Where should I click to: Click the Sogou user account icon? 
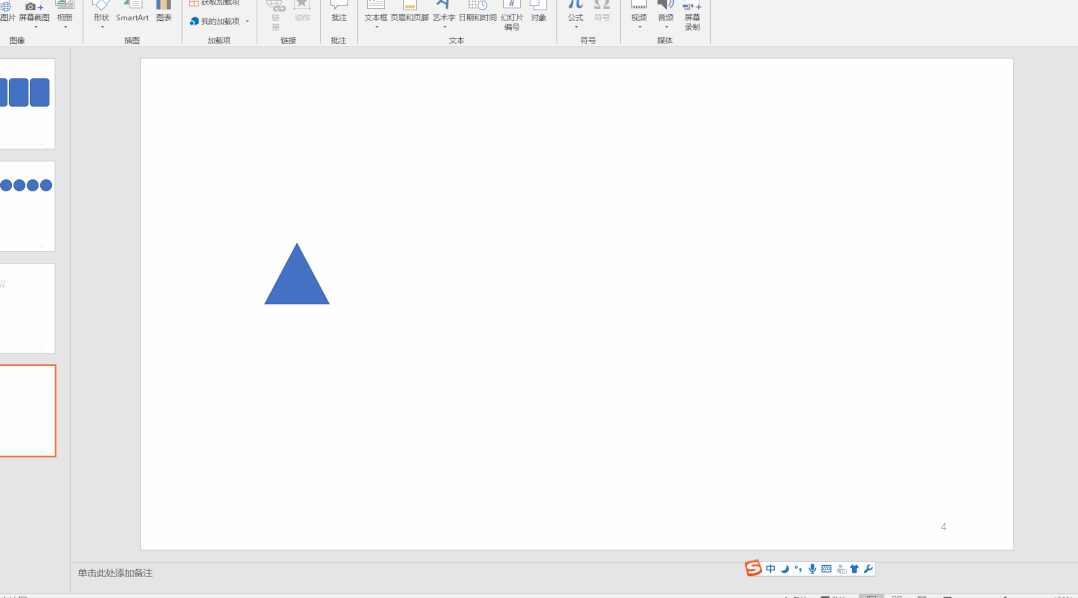[841, 569]
